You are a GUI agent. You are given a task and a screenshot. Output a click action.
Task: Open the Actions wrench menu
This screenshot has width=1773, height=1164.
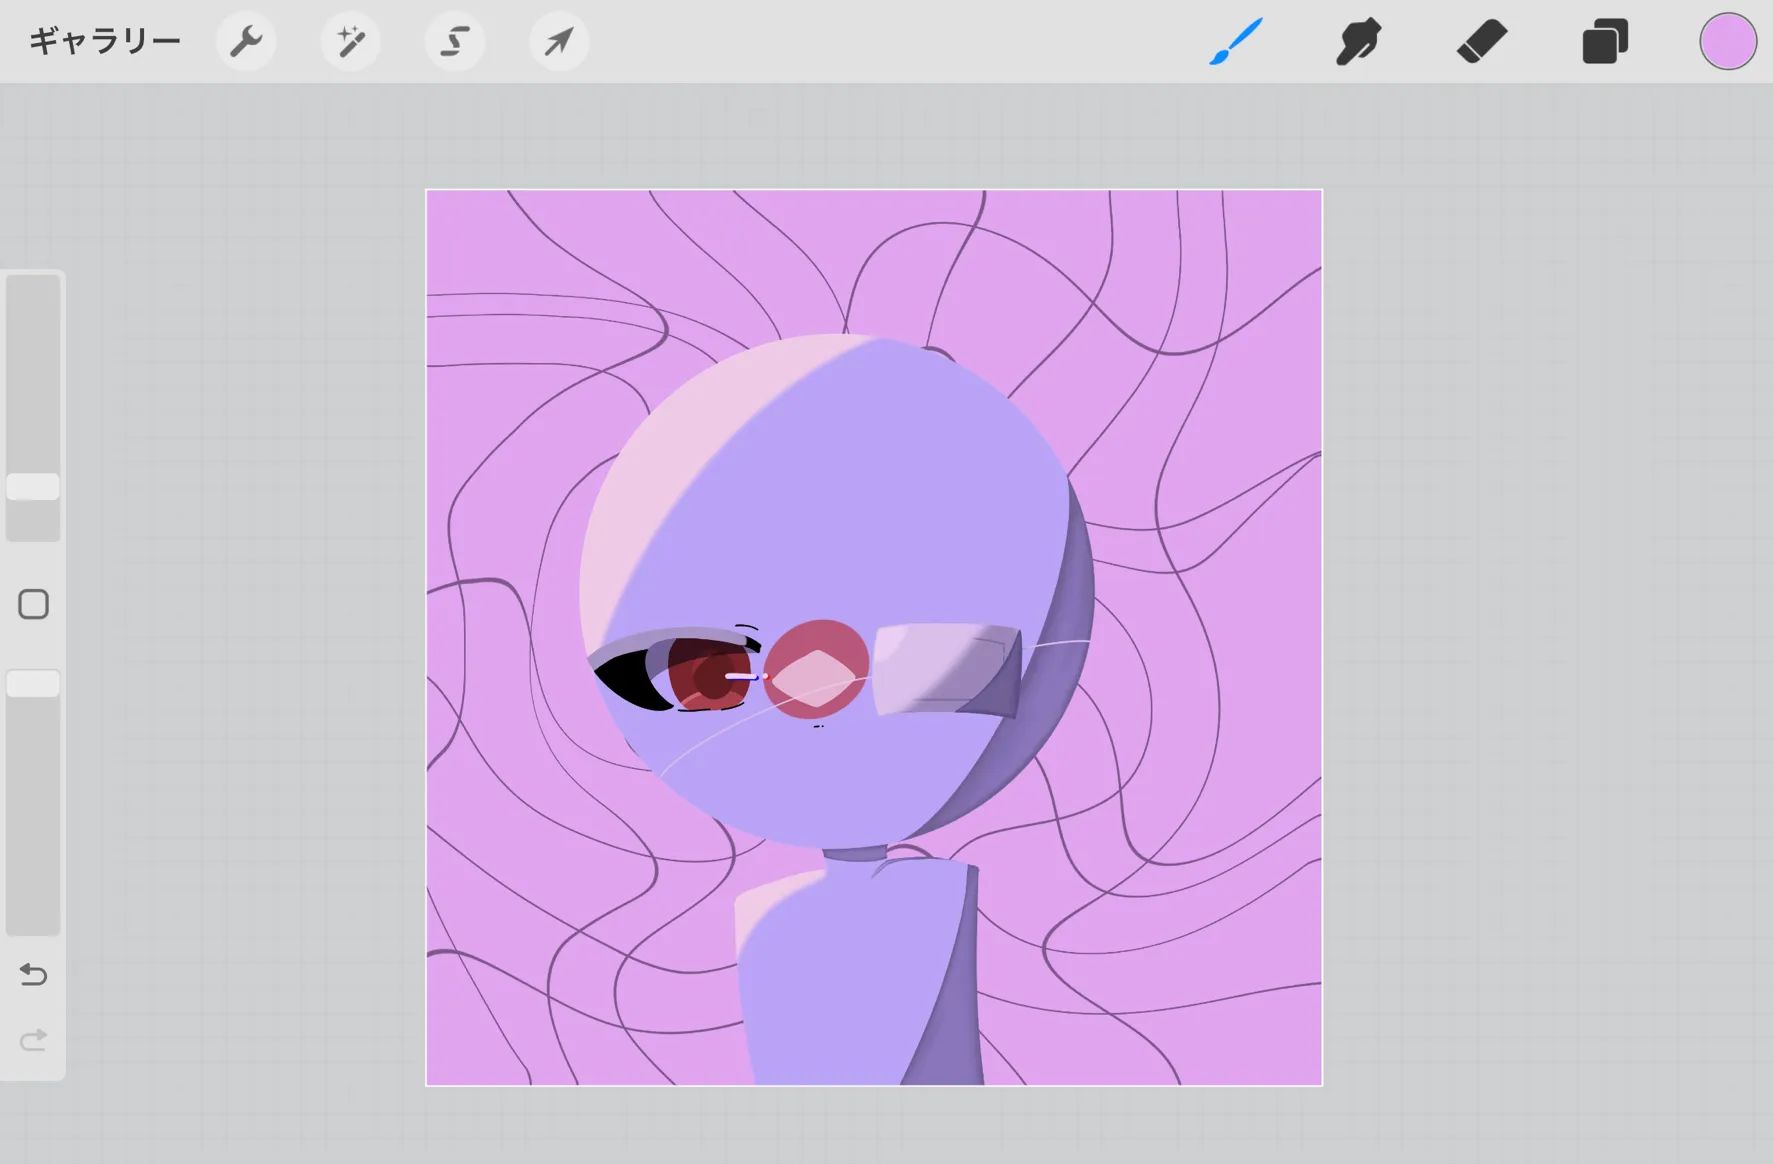tap(246, 41)
